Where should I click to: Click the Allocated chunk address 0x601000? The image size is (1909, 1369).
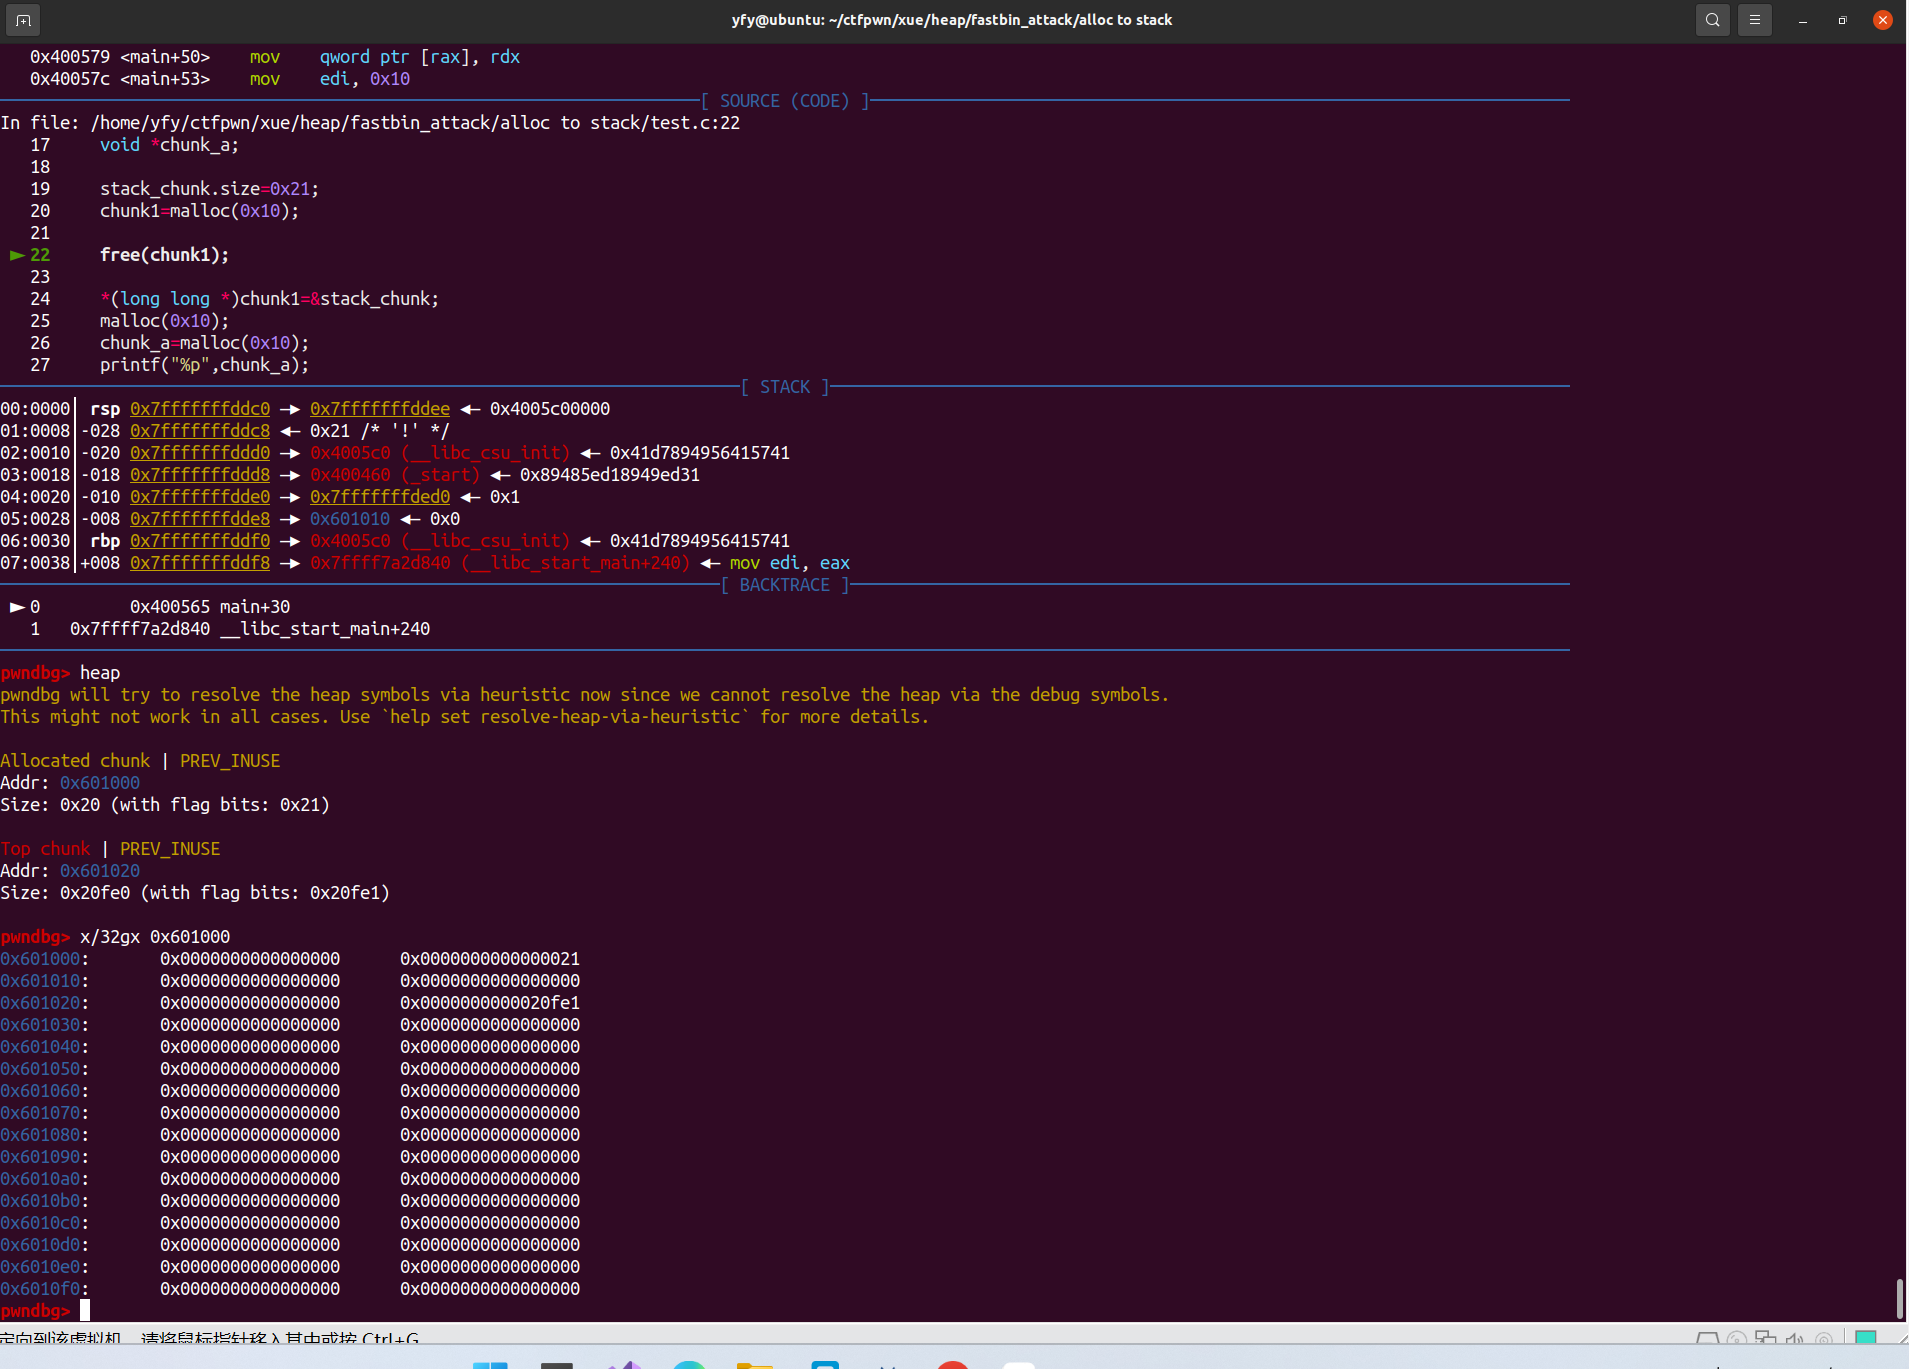[x=100, y=783]
